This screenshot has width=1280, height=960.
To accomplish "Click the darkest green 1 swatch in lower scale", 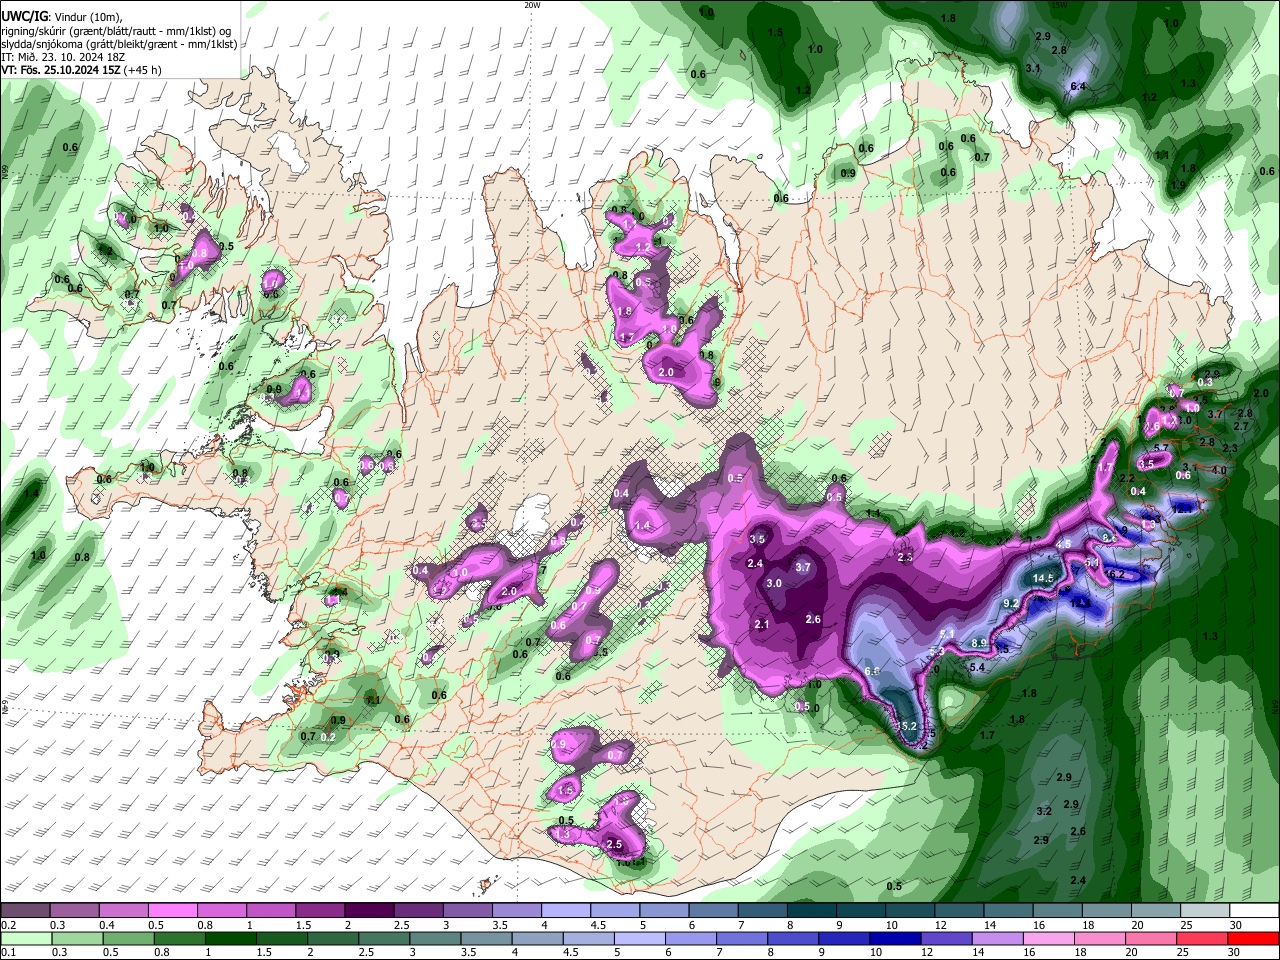I will (x=232, y=938).
